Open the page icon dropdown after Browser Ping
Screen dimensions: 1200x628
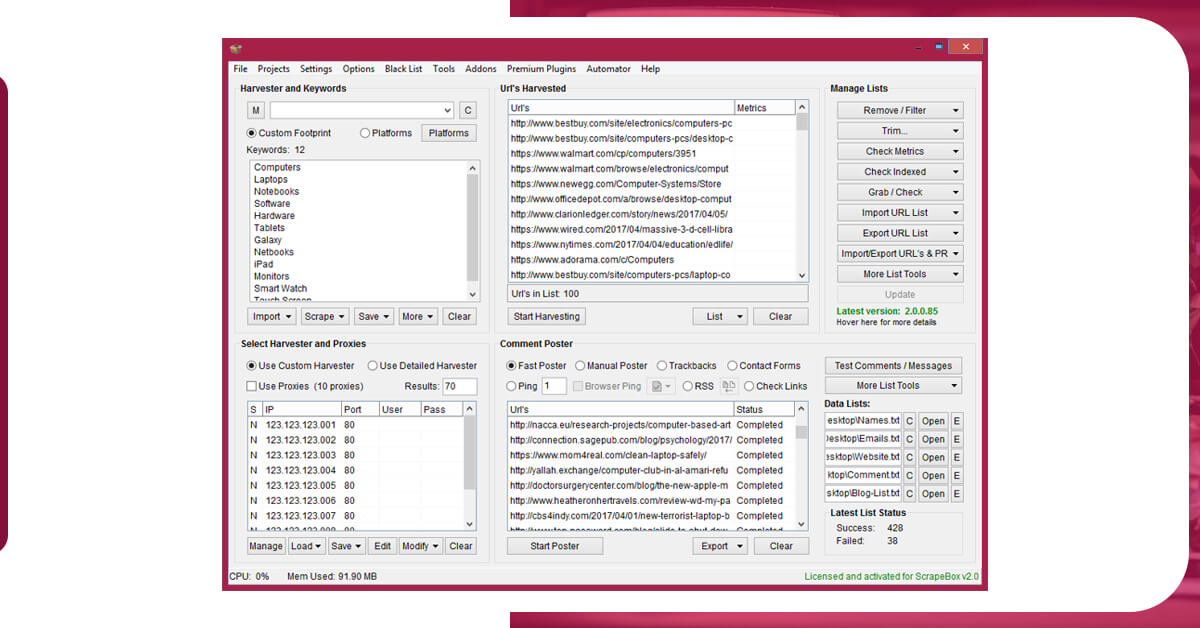pos(661,386)
